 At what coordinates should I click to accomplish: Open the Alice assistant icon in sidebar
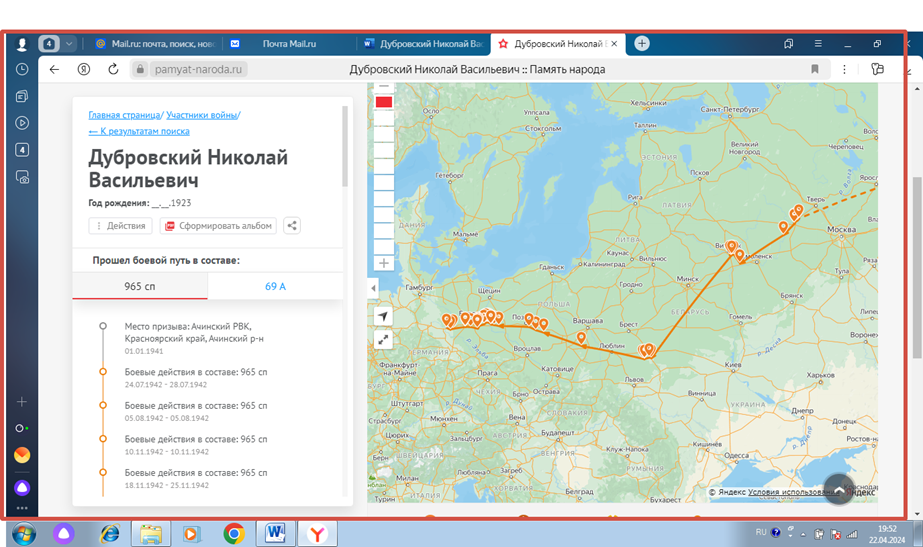click(22, 488)
